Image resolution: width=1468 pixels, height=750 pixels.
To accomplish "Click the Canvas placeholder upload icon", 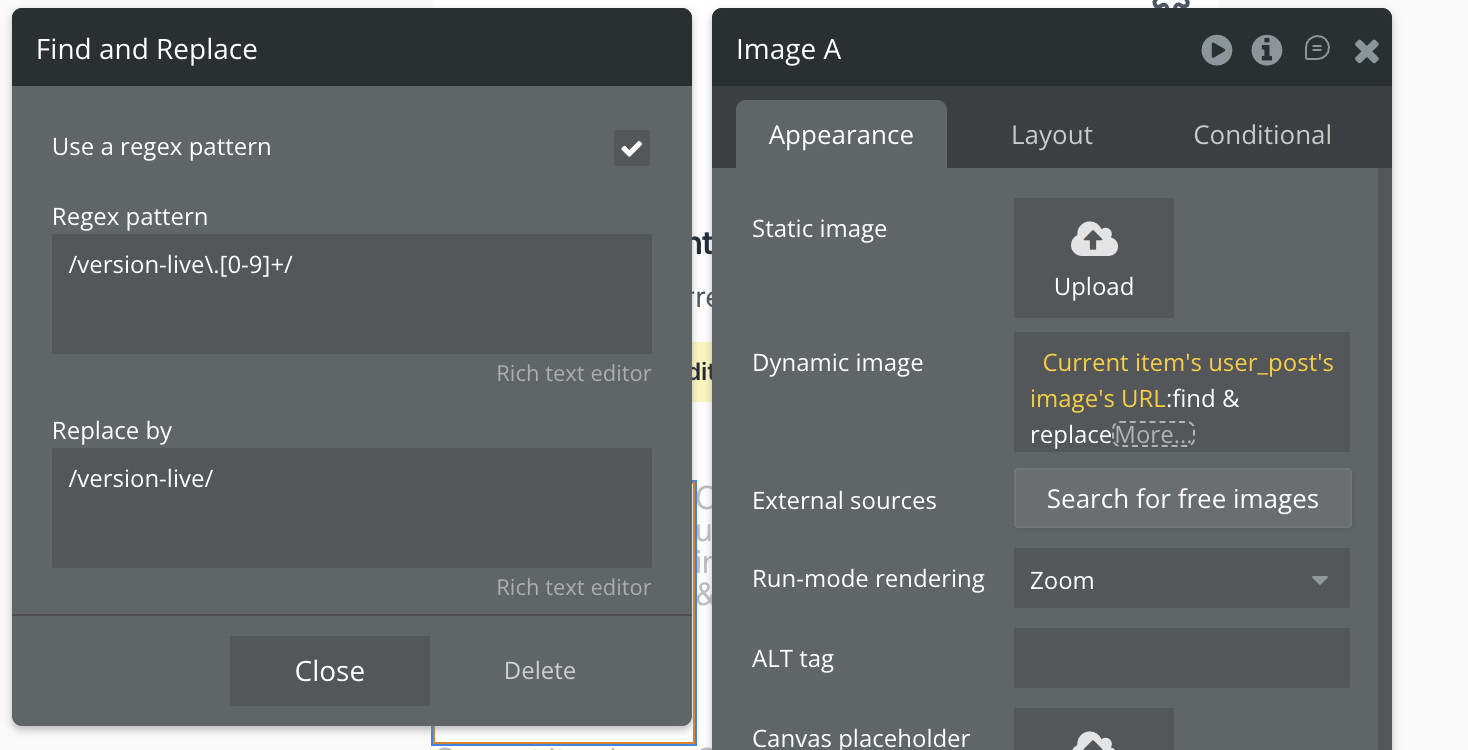I will pyautogui.click(x=1093, y=738).
